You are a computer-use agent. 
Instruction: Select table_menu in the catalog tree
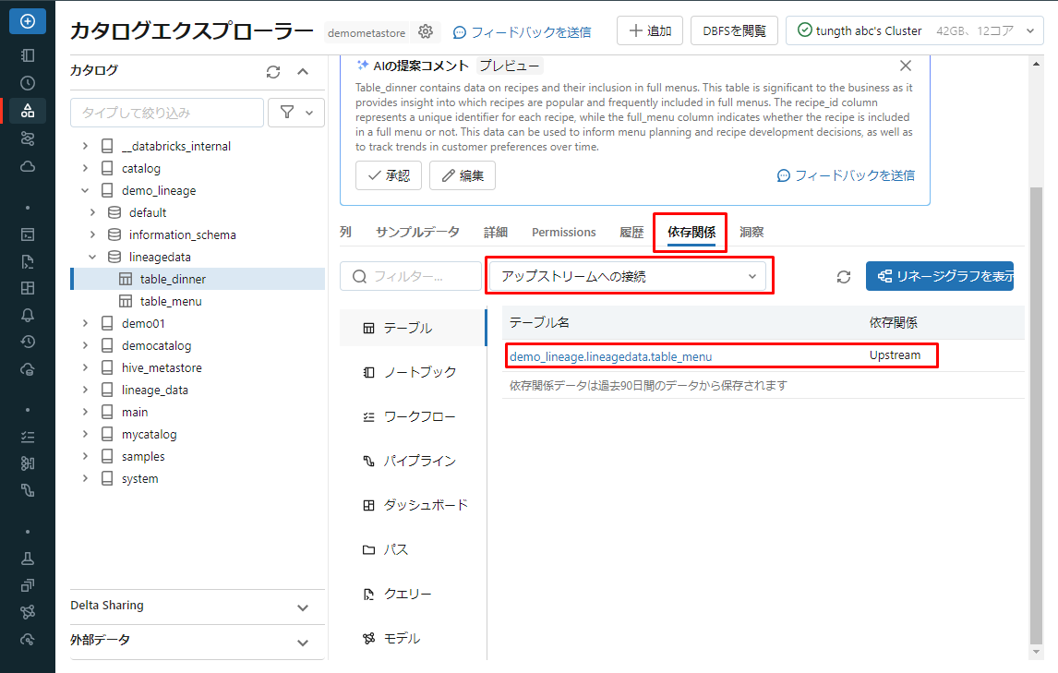(171, 301)
